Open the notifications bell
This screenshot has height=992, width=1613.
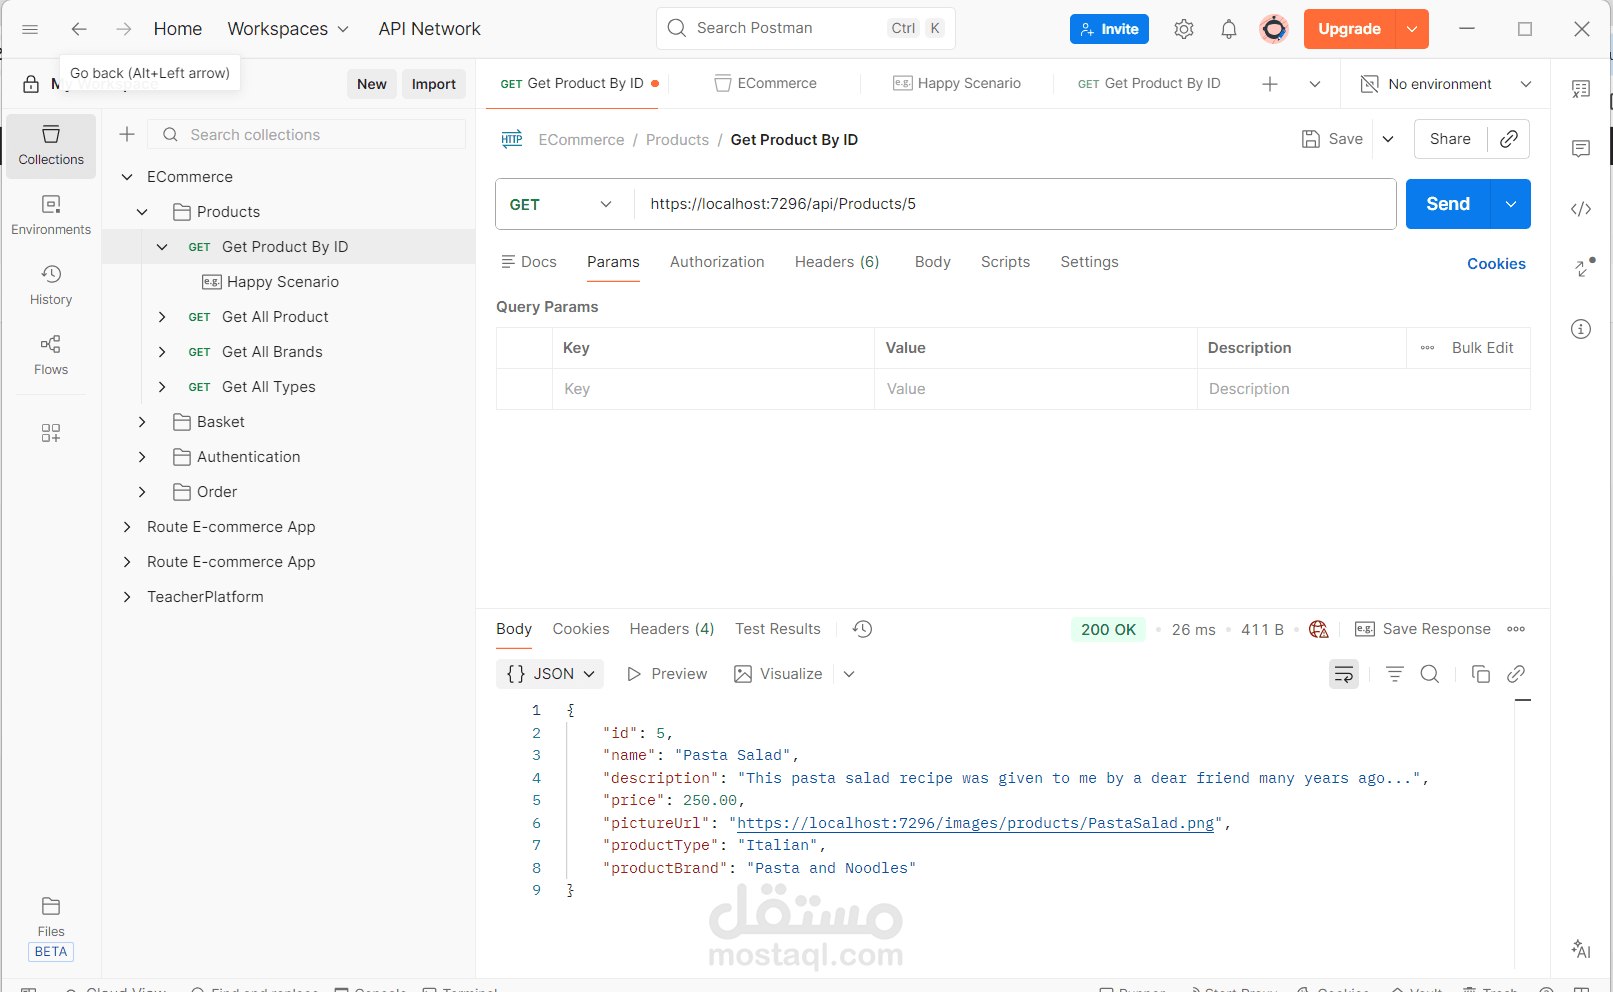click(x=1229, y=29)
